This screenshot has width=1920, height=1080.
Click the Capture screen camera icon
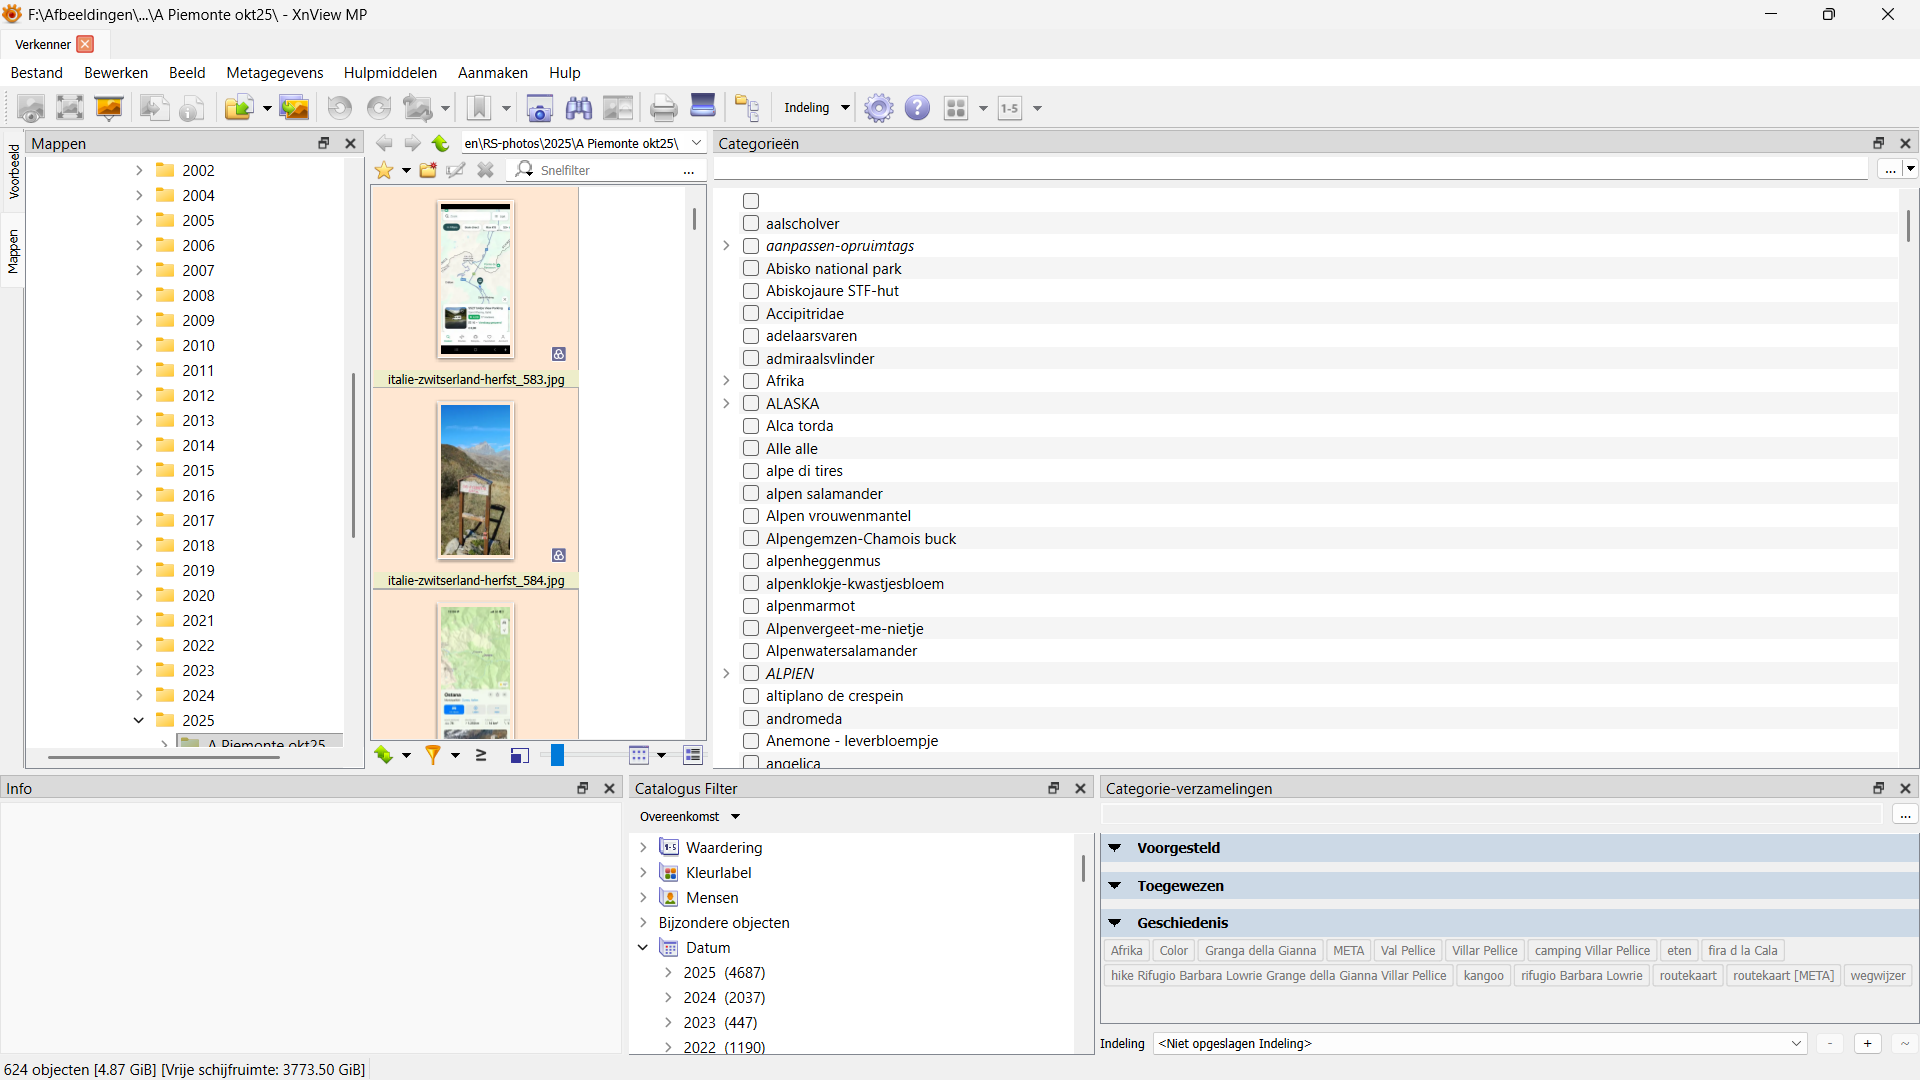539,108
